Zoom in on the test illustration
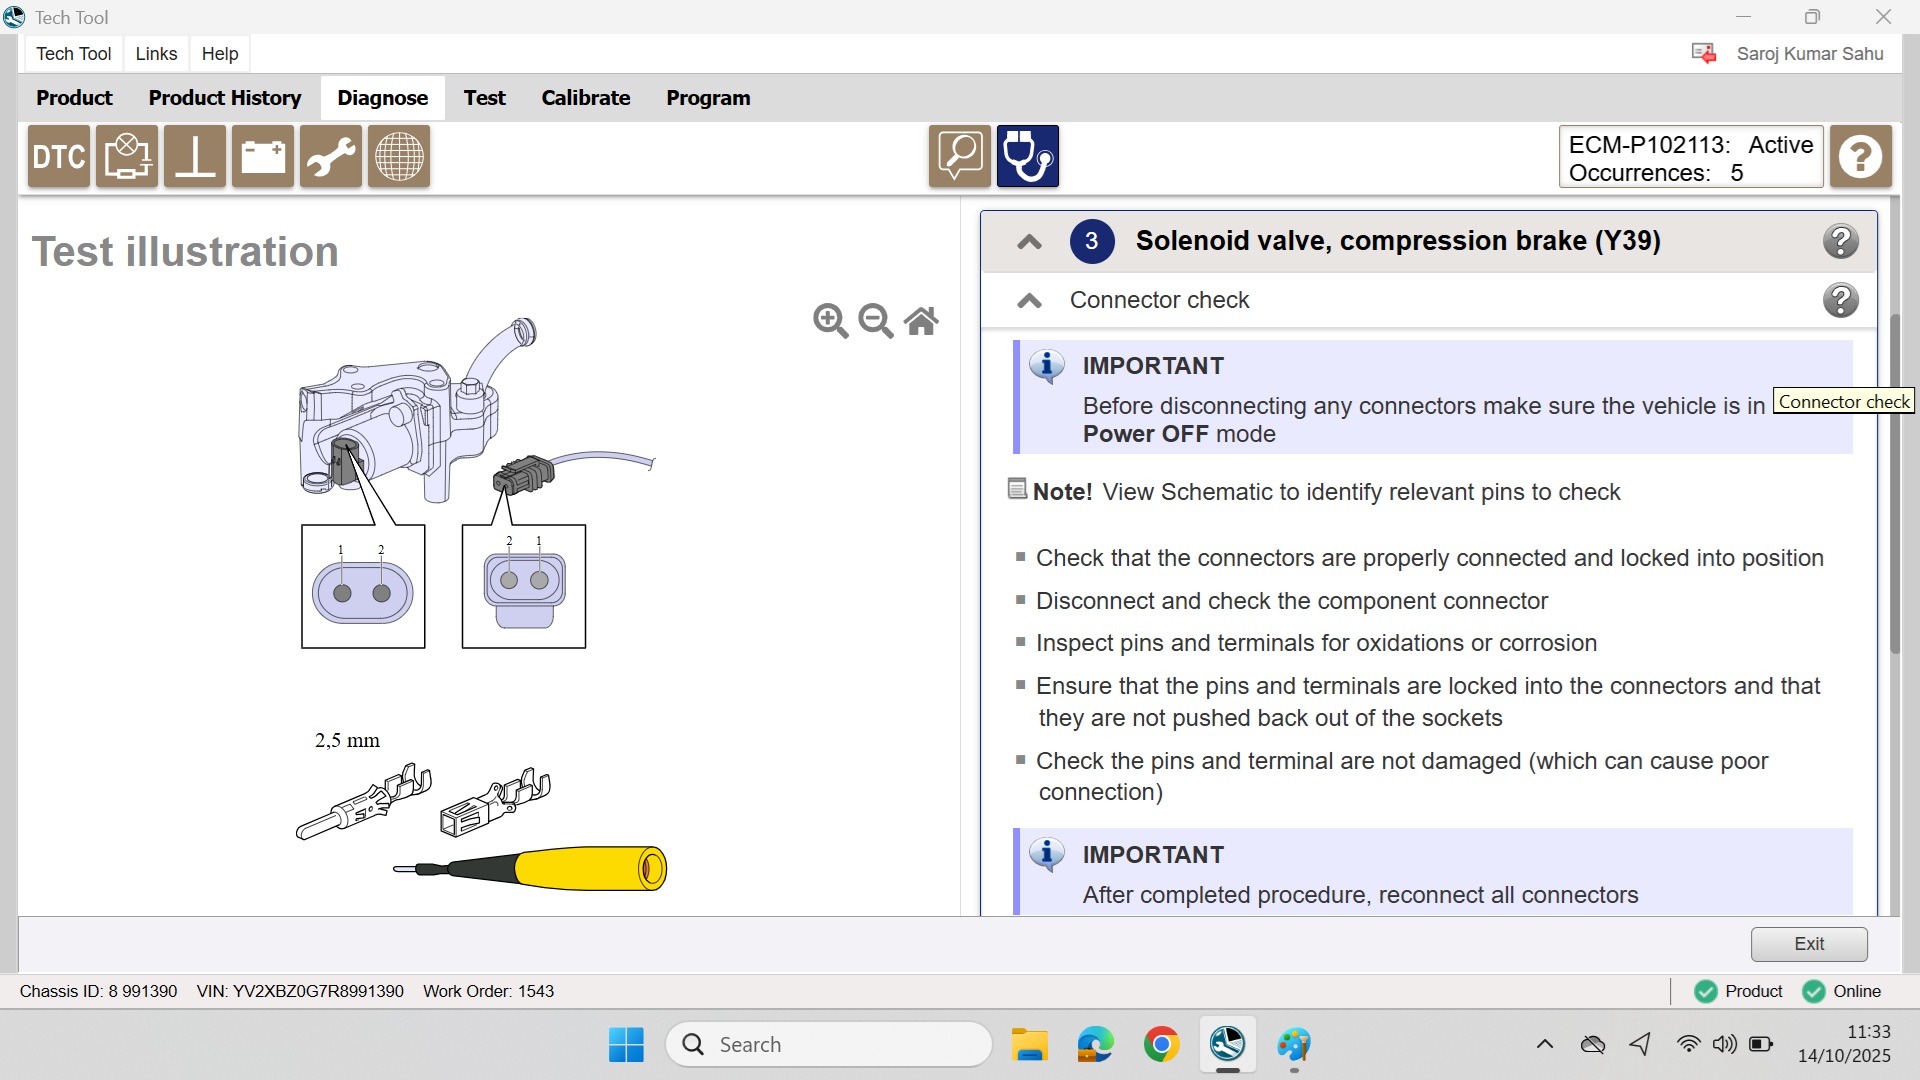 coord(830,321)
